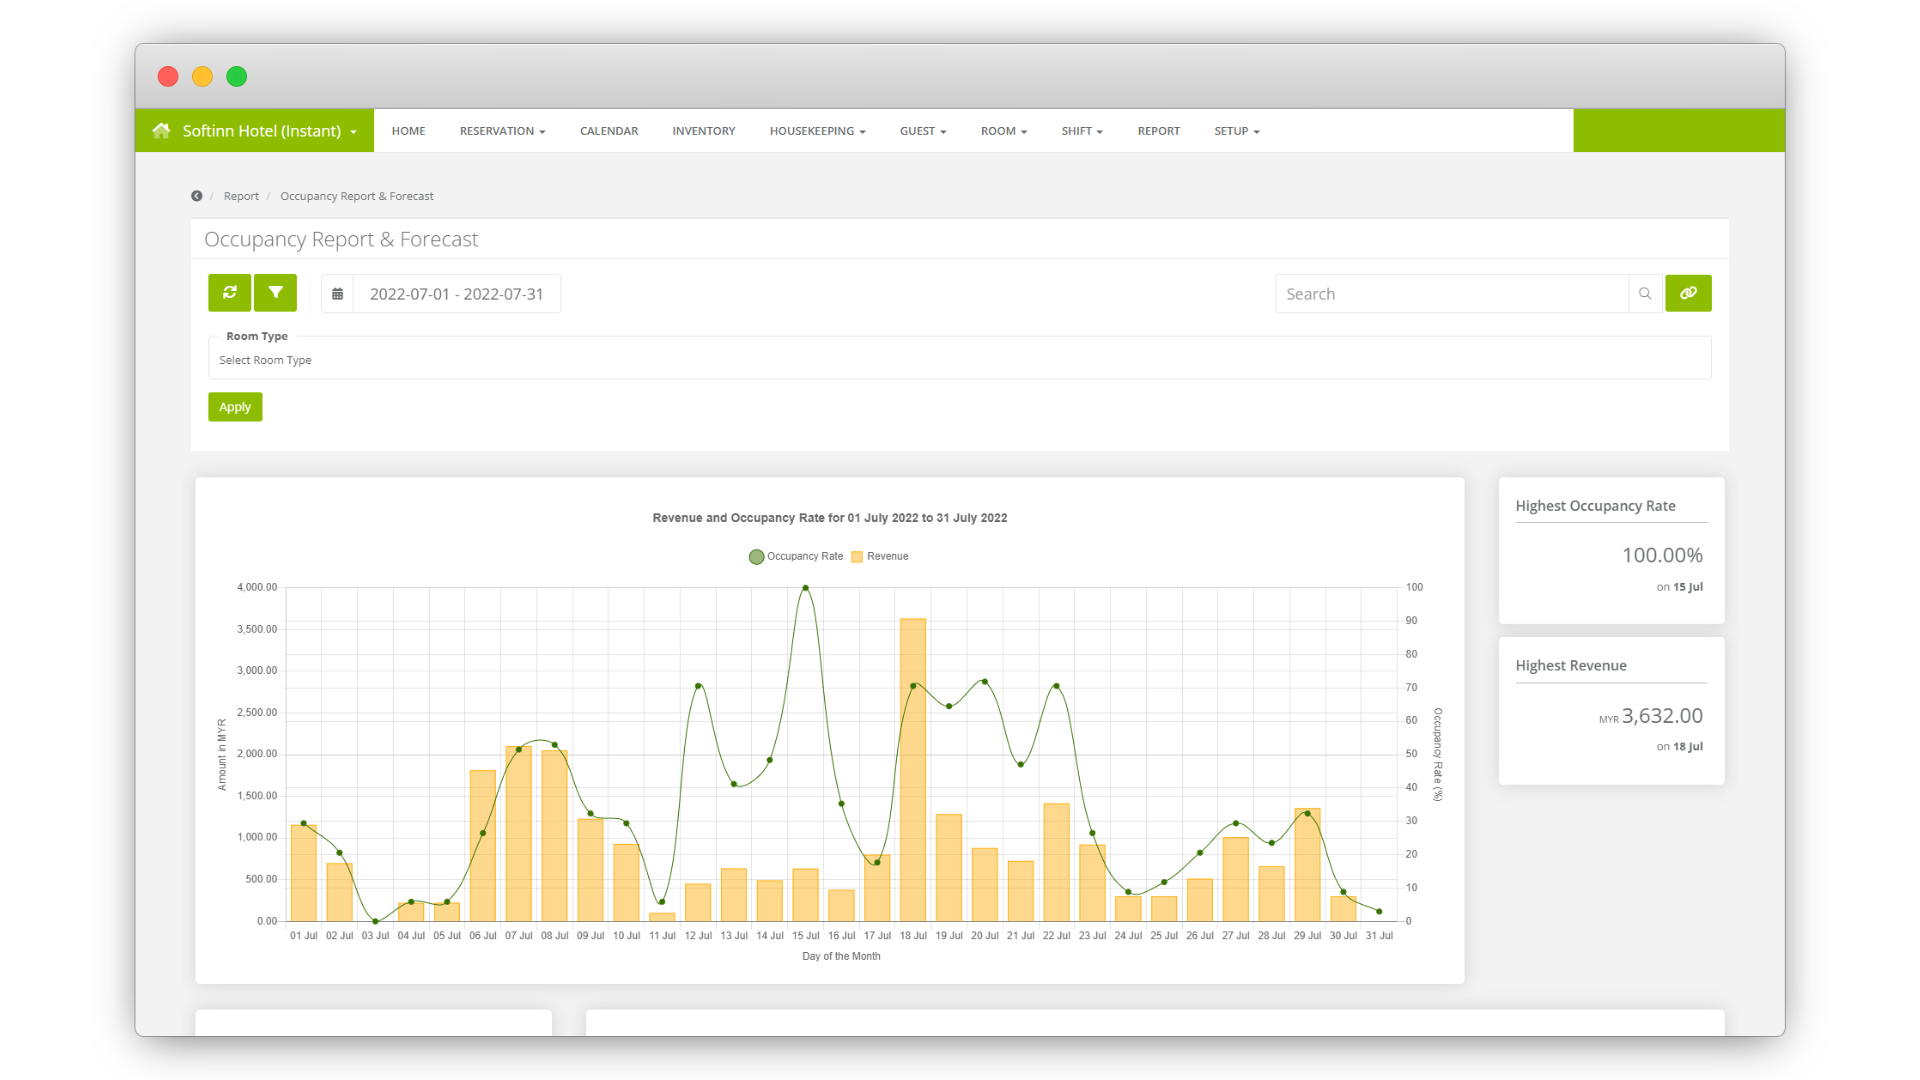Open the Setup dropdown menu

click(x=1236, y=131)
